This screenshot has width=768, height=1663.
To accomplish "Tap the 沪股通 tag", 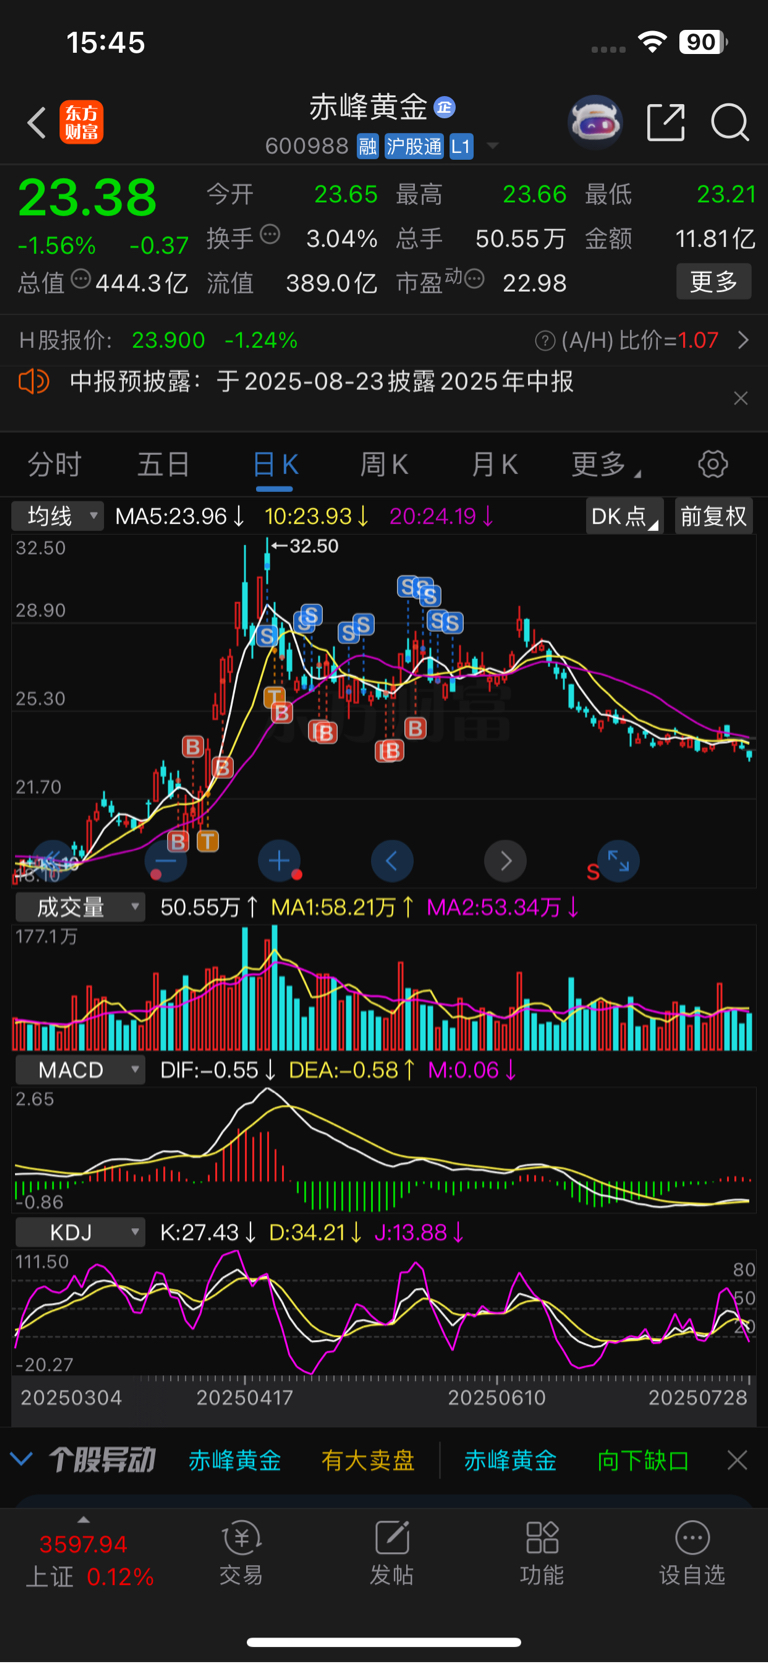I will [x=414, y=147].
